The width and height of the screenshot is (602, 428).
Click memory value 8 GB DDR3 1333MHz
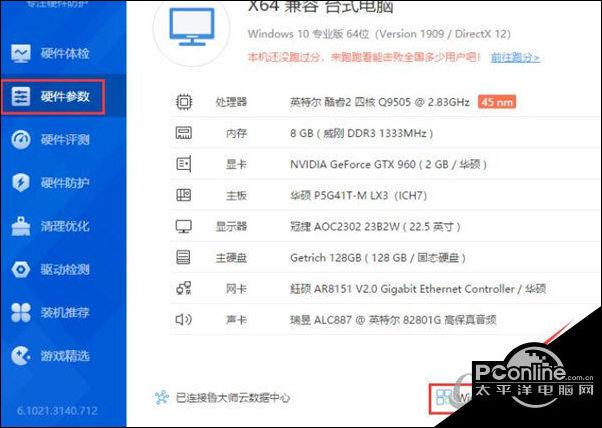(362, 134)
